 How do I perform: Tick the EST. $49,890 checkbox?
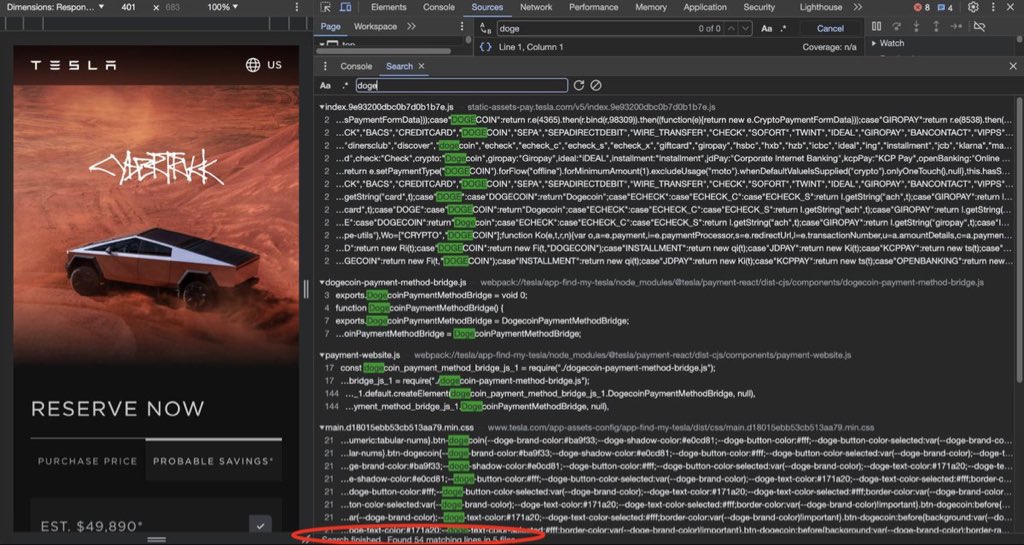pos(260,525)
